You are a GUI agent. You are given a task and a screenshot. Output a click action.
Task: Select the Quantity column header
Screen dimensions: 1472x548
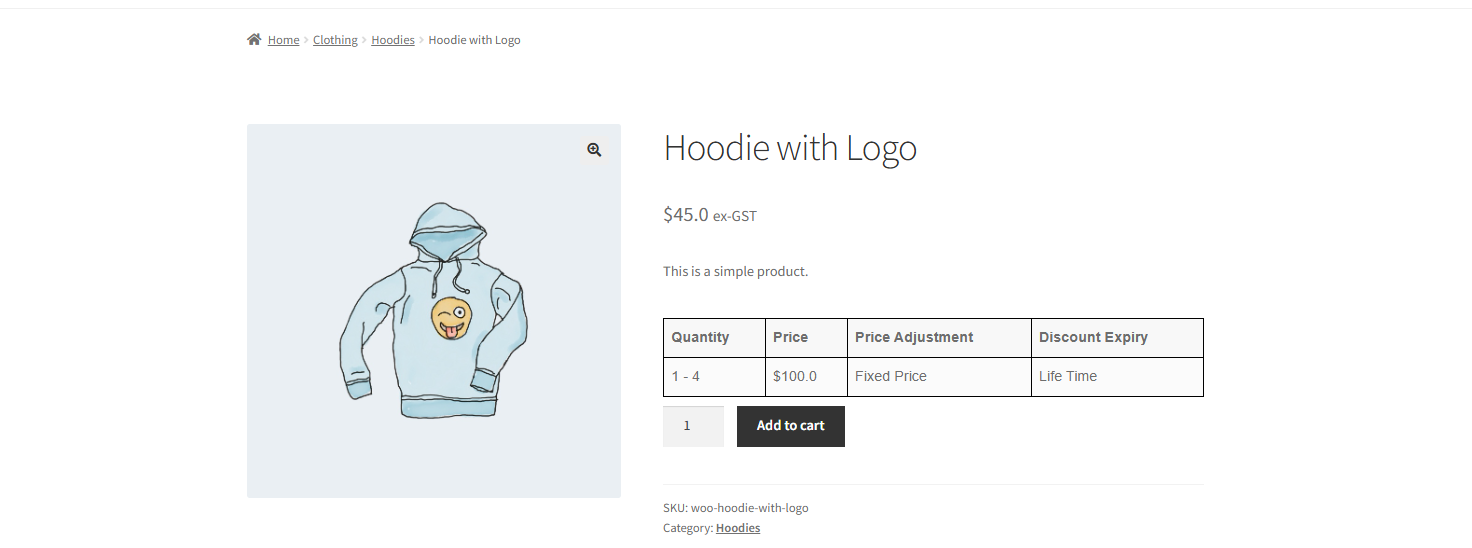(x=700, y=337)
